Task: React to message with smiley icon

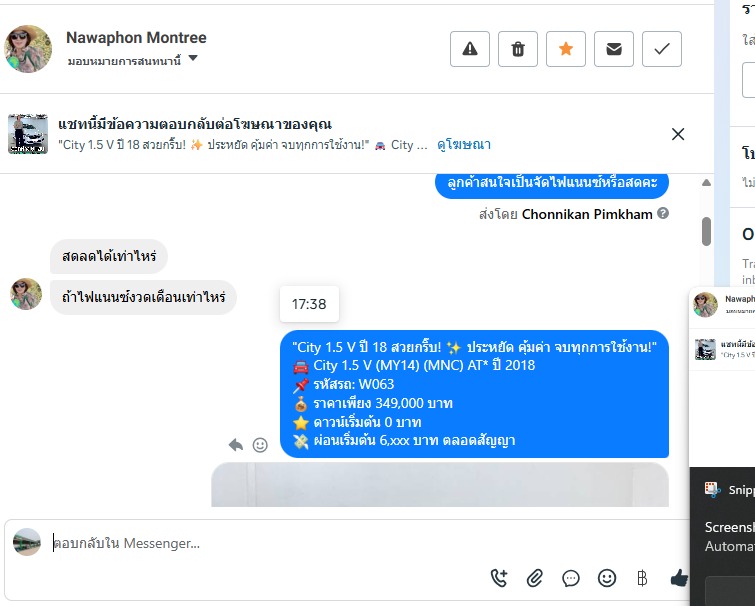Action: pos(260,445)
